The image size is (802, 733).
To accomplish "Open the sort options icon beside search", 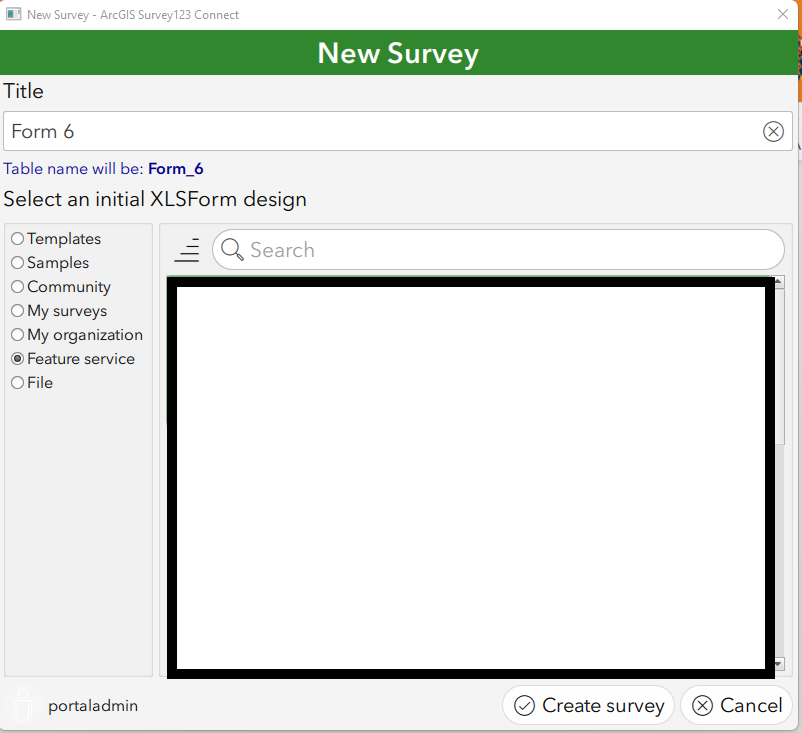I will [187, 250].
